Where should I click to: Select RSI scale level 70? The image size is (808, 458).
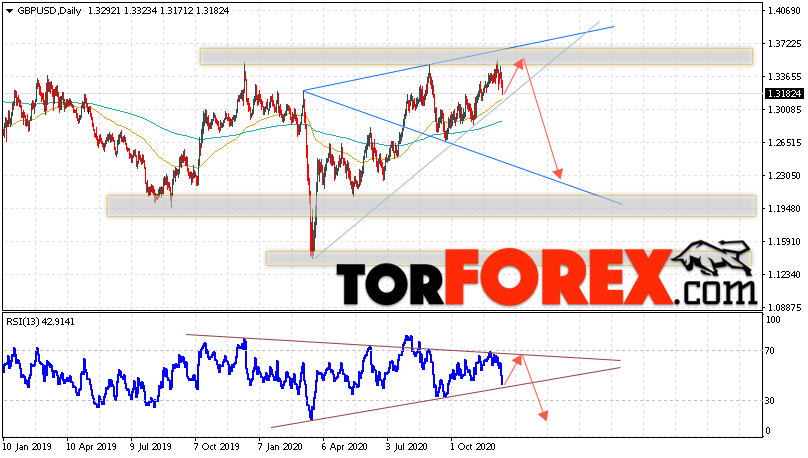coord(770,351)
